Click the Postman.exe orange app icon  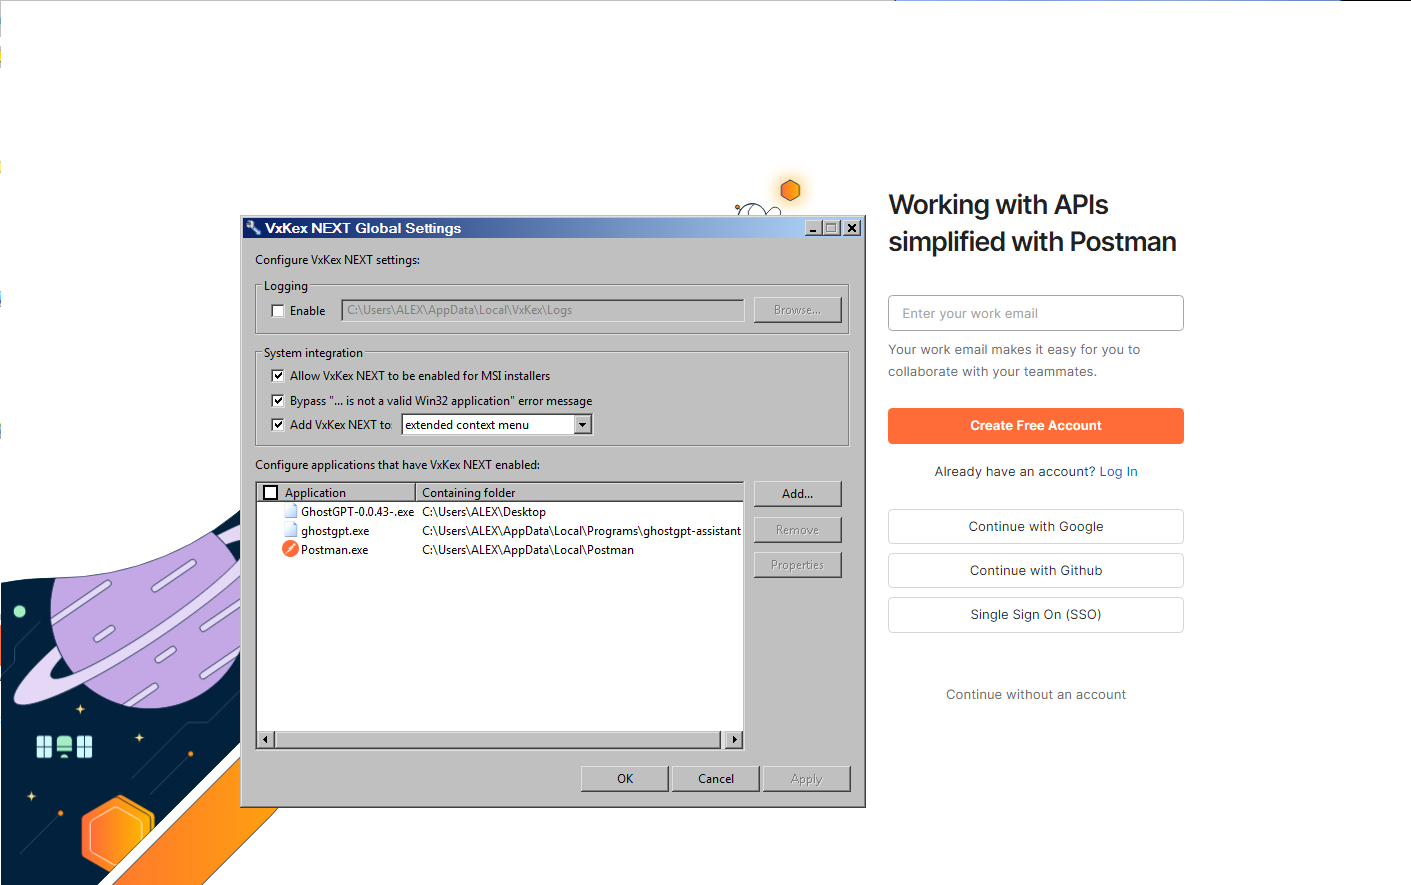(x=291, y=549)
